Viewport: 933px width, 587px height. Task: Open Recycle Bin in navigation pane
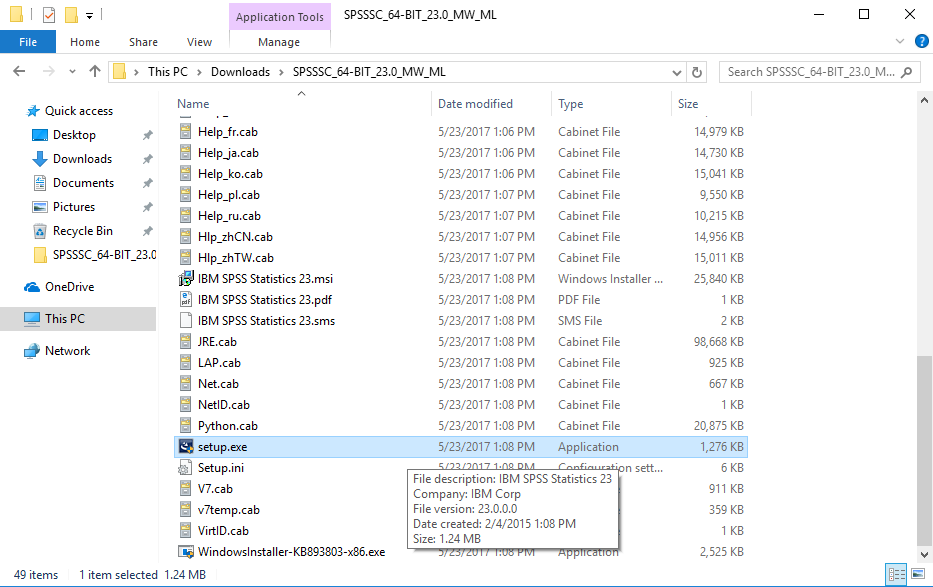pyautogui.click(x=83, y=231)
